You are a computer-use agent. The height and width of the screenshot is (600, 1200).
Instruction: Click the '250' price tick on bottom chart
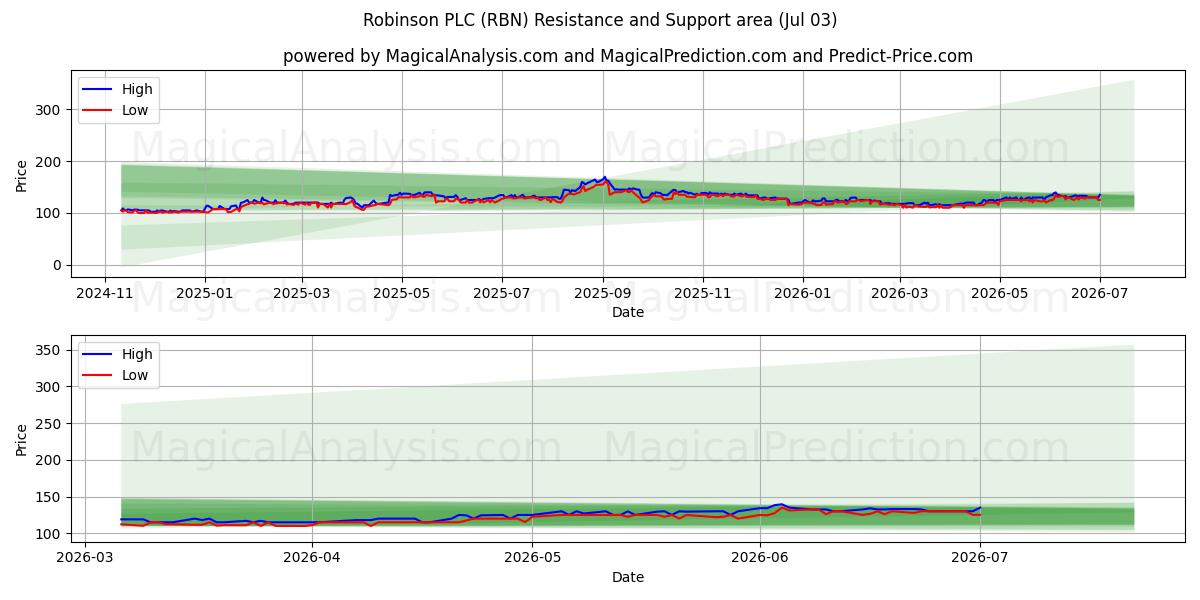click(48, 424)
